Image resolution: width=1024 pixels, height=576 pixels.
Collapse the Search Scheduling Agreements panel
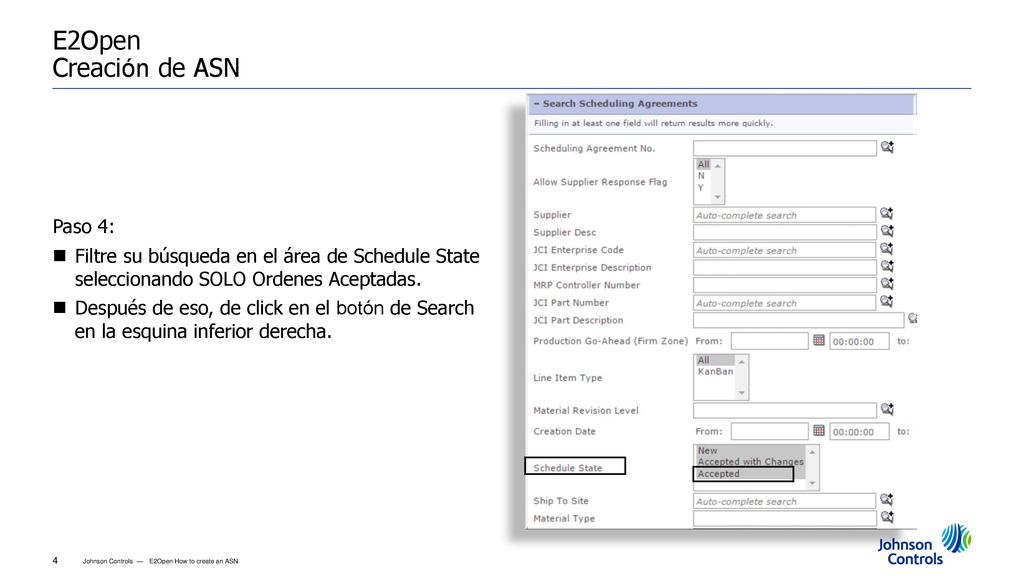(537, 104)
